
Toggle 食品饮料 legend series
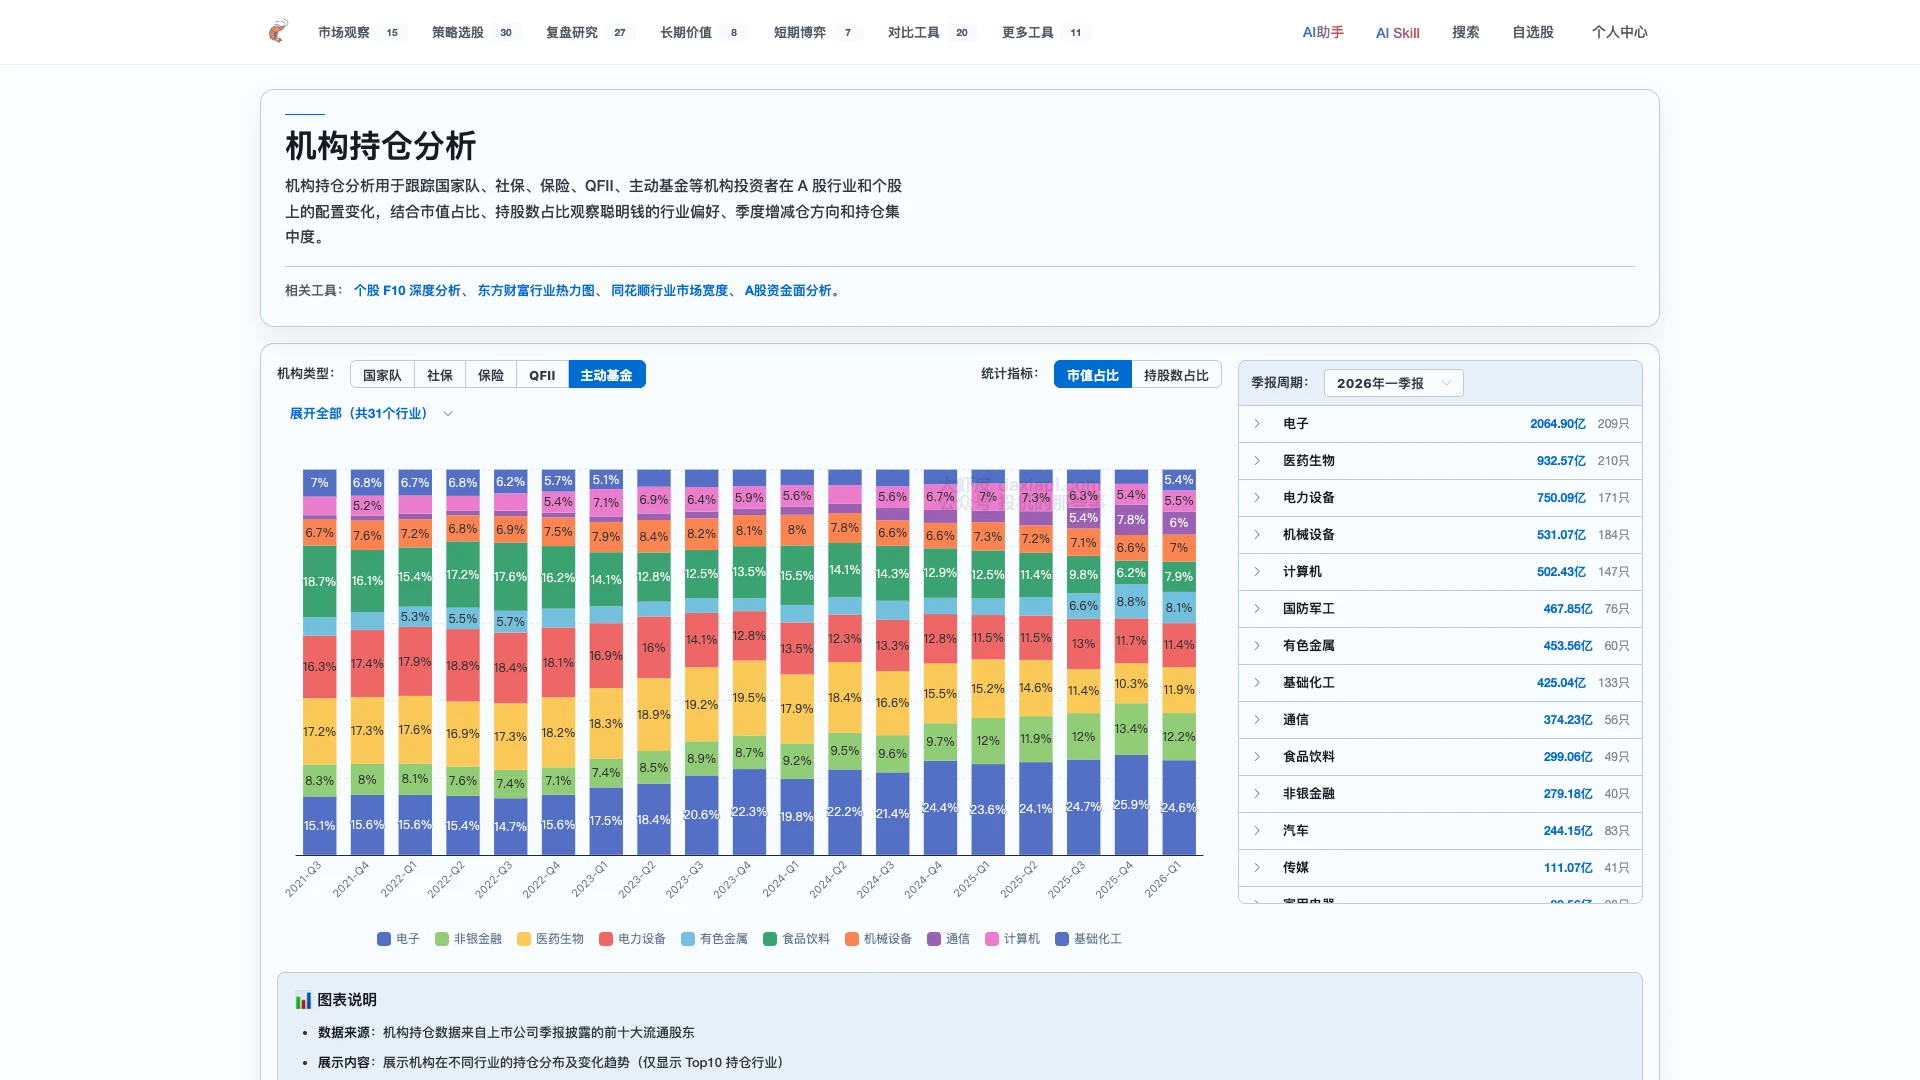(x=796, y=939)
